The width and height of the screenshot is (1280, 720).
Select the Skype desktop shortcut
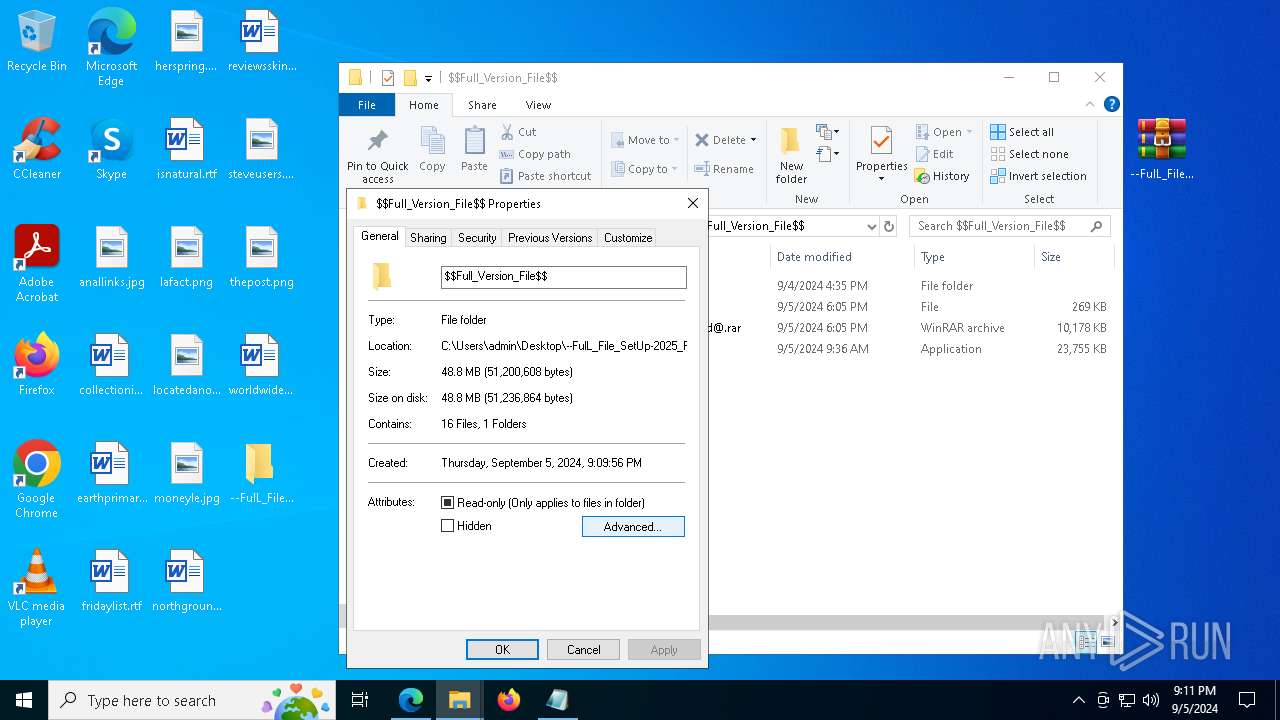111,149
